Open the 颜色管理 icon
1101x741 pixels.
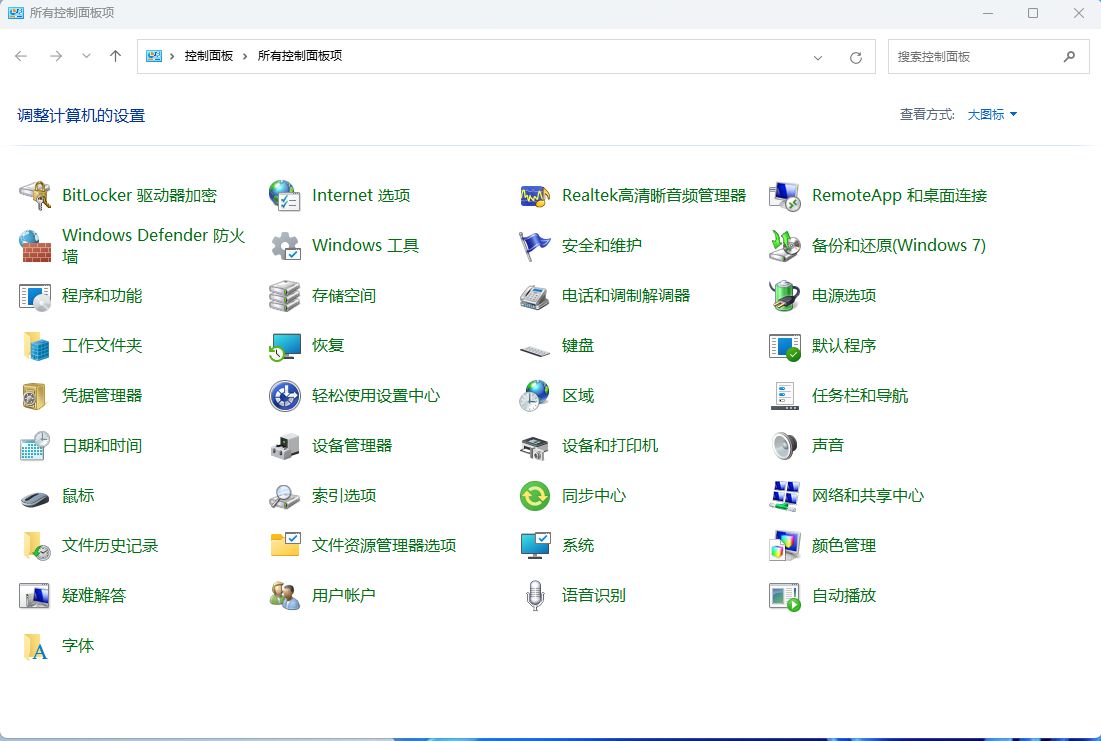[785, 546]
